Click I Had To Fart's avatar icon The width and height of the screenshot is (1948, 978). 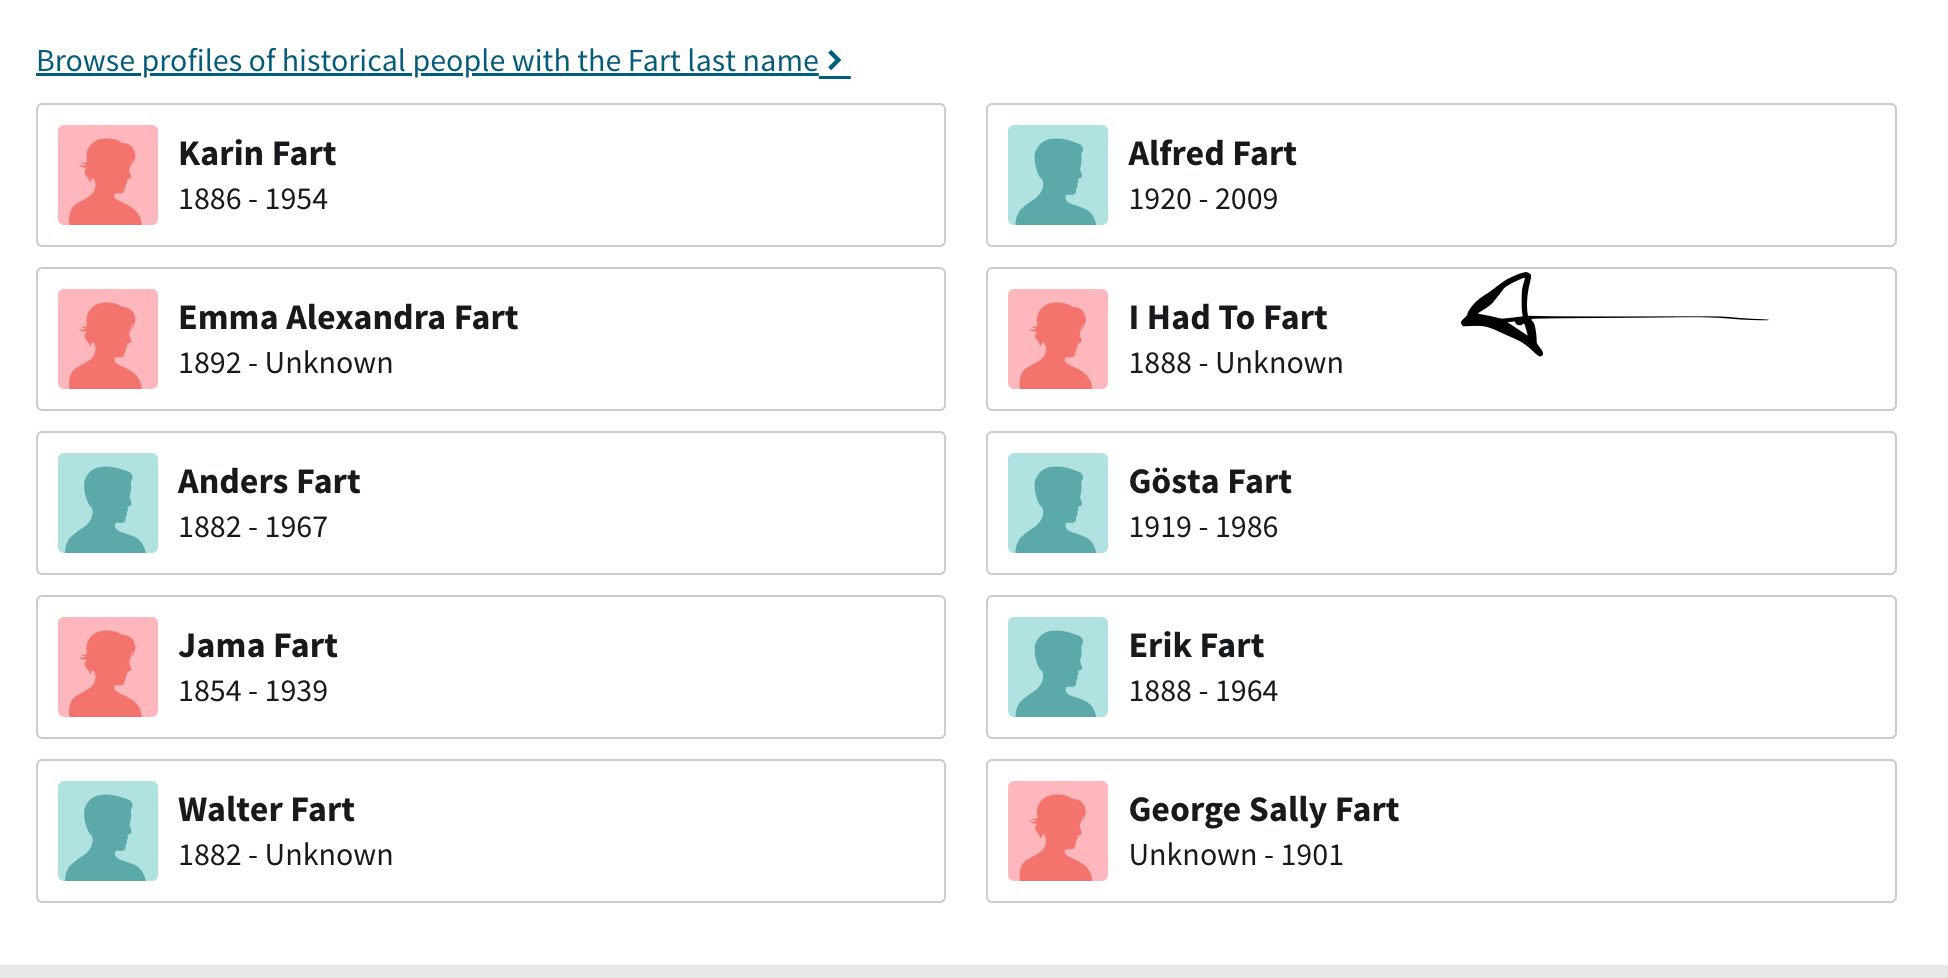pyautogui.click(x=1058, y=339)
